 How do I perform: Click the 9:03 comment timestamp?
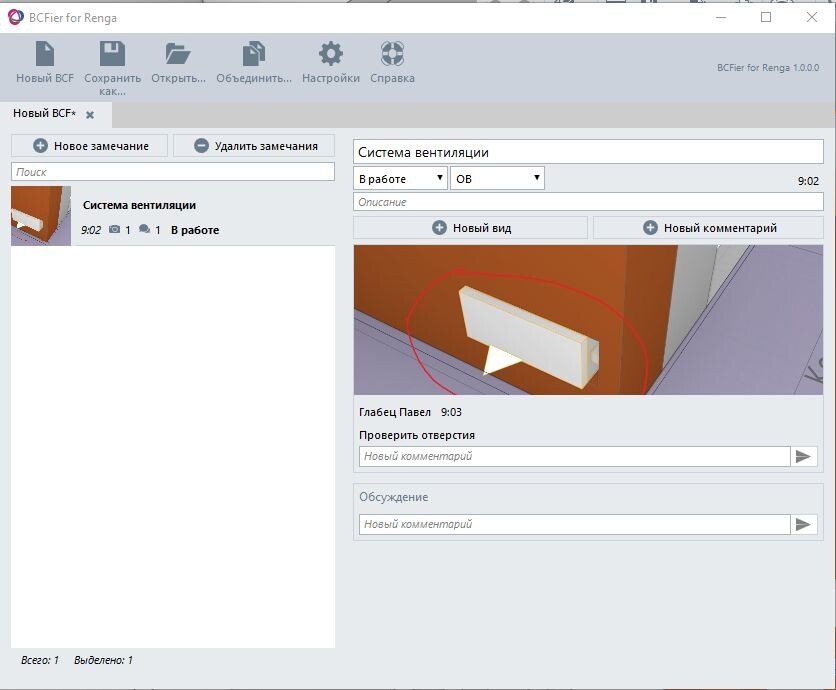coord(451,412)
